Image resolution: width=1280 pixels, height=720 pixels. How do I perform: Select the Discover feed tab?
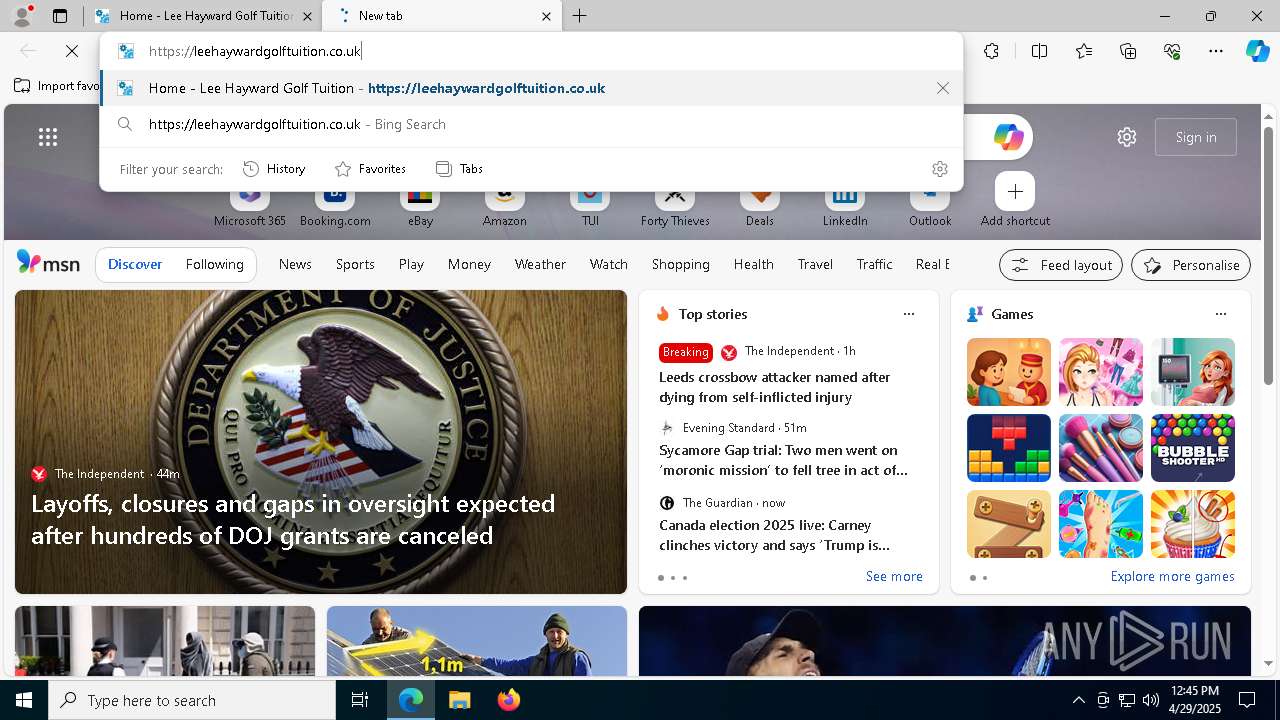click(135, 264)
